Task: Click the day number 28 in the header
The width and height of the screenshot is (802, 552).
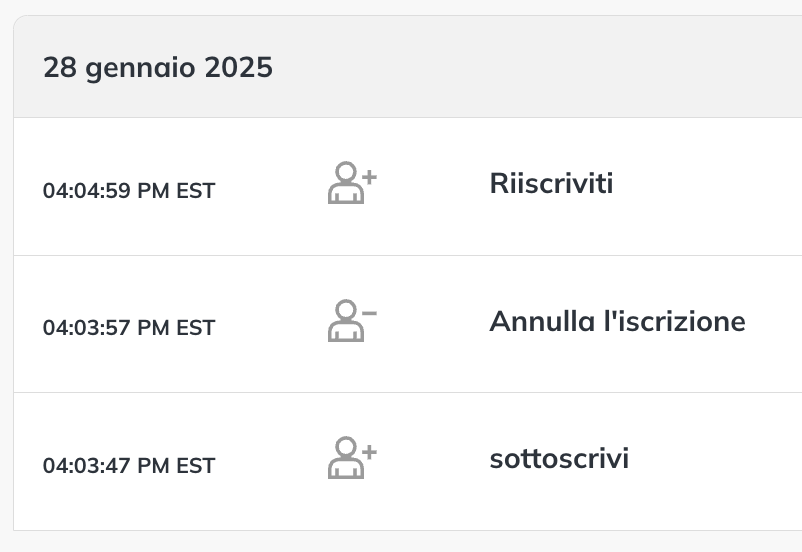Action: pos(60,67)
